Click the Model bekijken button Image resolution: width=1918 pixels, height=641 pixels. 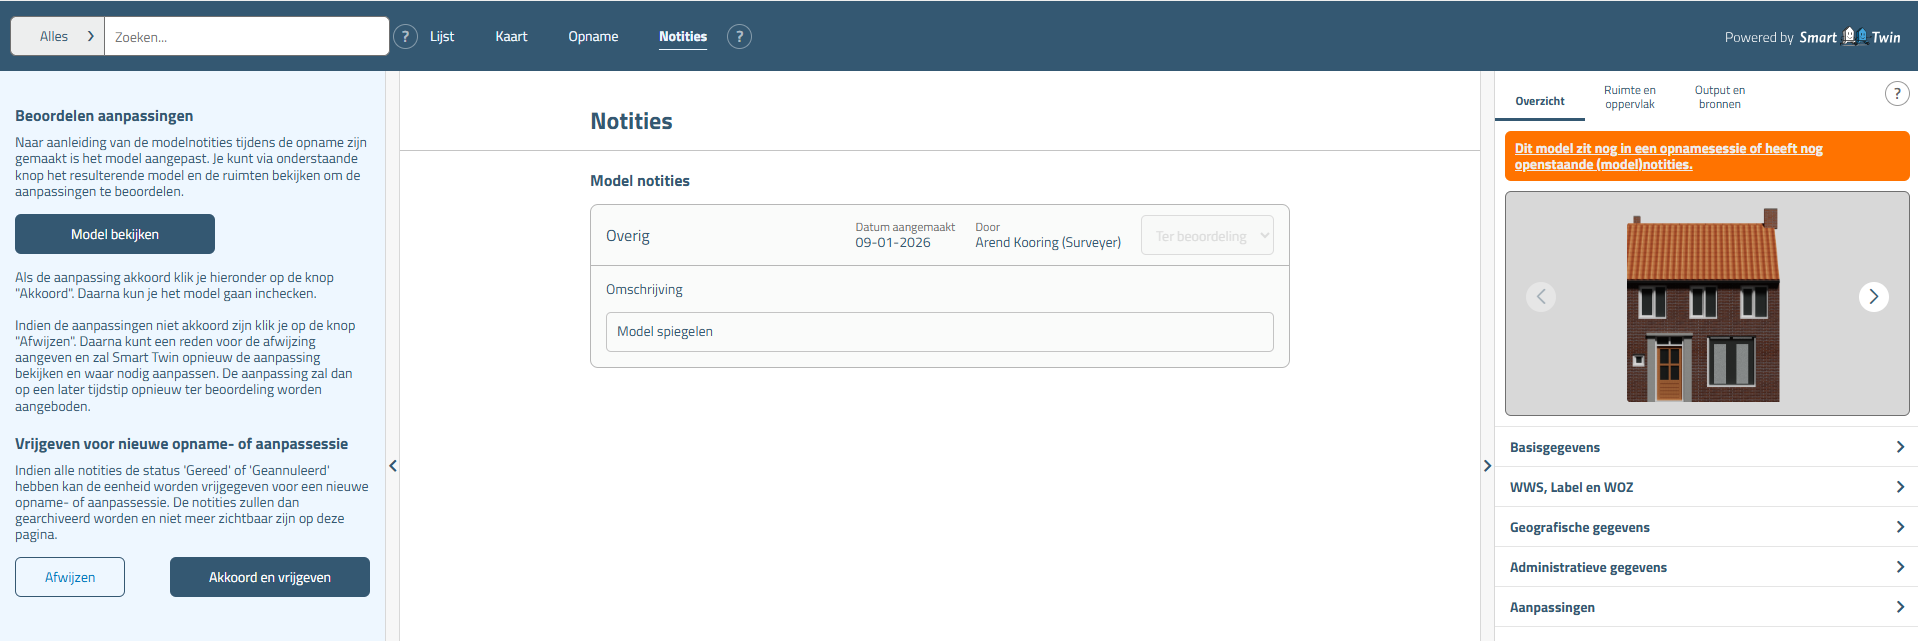(115, 234)
